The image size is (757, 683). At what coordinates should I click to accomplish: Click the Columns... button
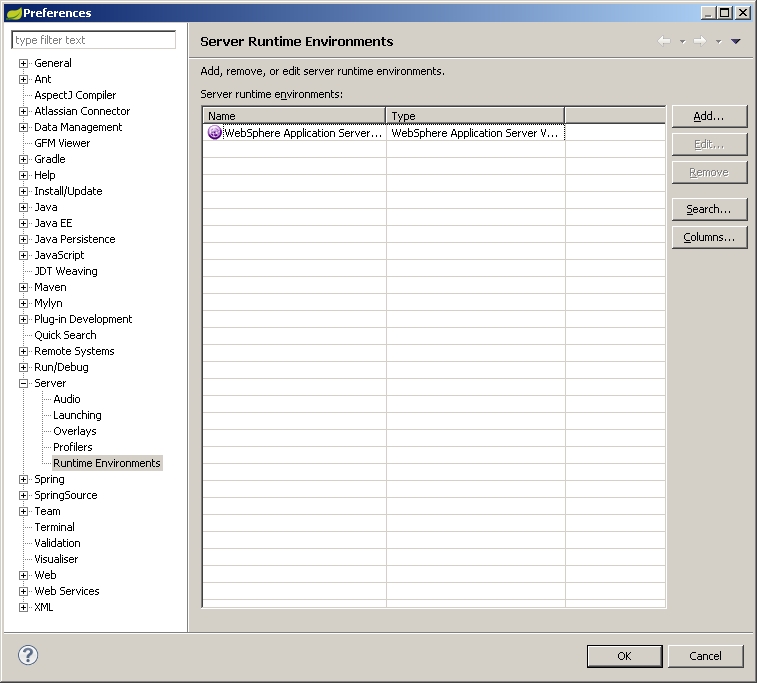[709, 237]
